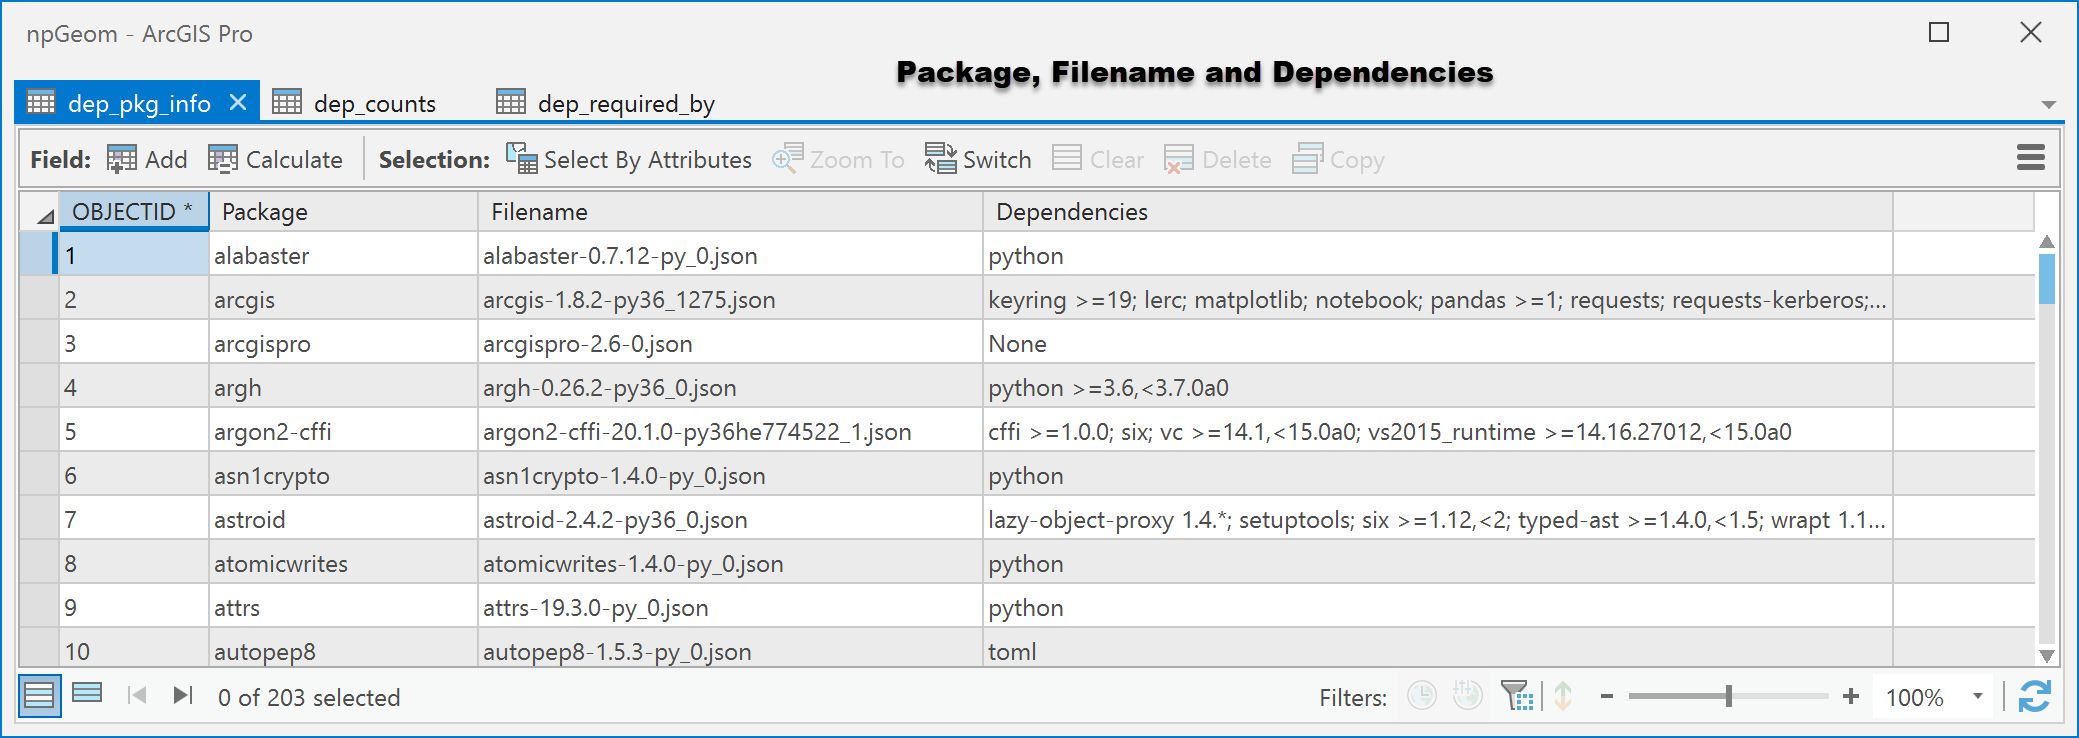
Task: Open the zoom percentage dropdown arrow
Action: (x=1977, y=696)
